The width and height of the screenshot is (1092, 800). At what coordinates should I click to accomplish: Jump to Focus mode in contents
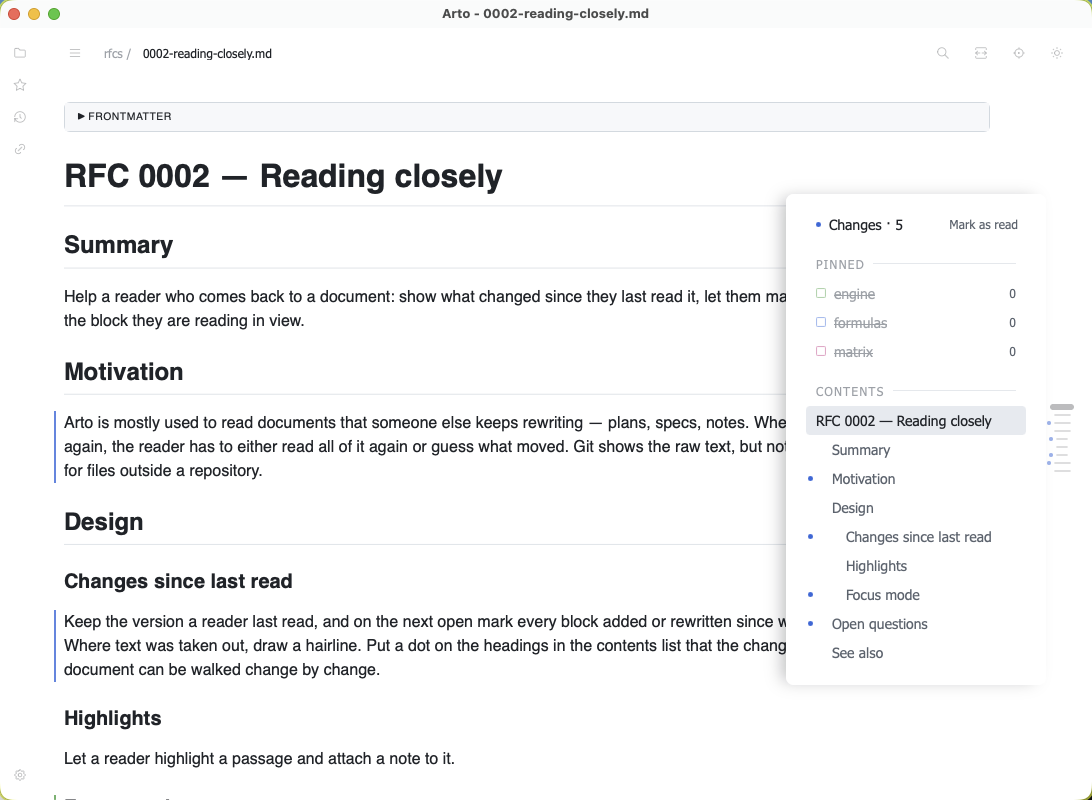tap(882, 595)
